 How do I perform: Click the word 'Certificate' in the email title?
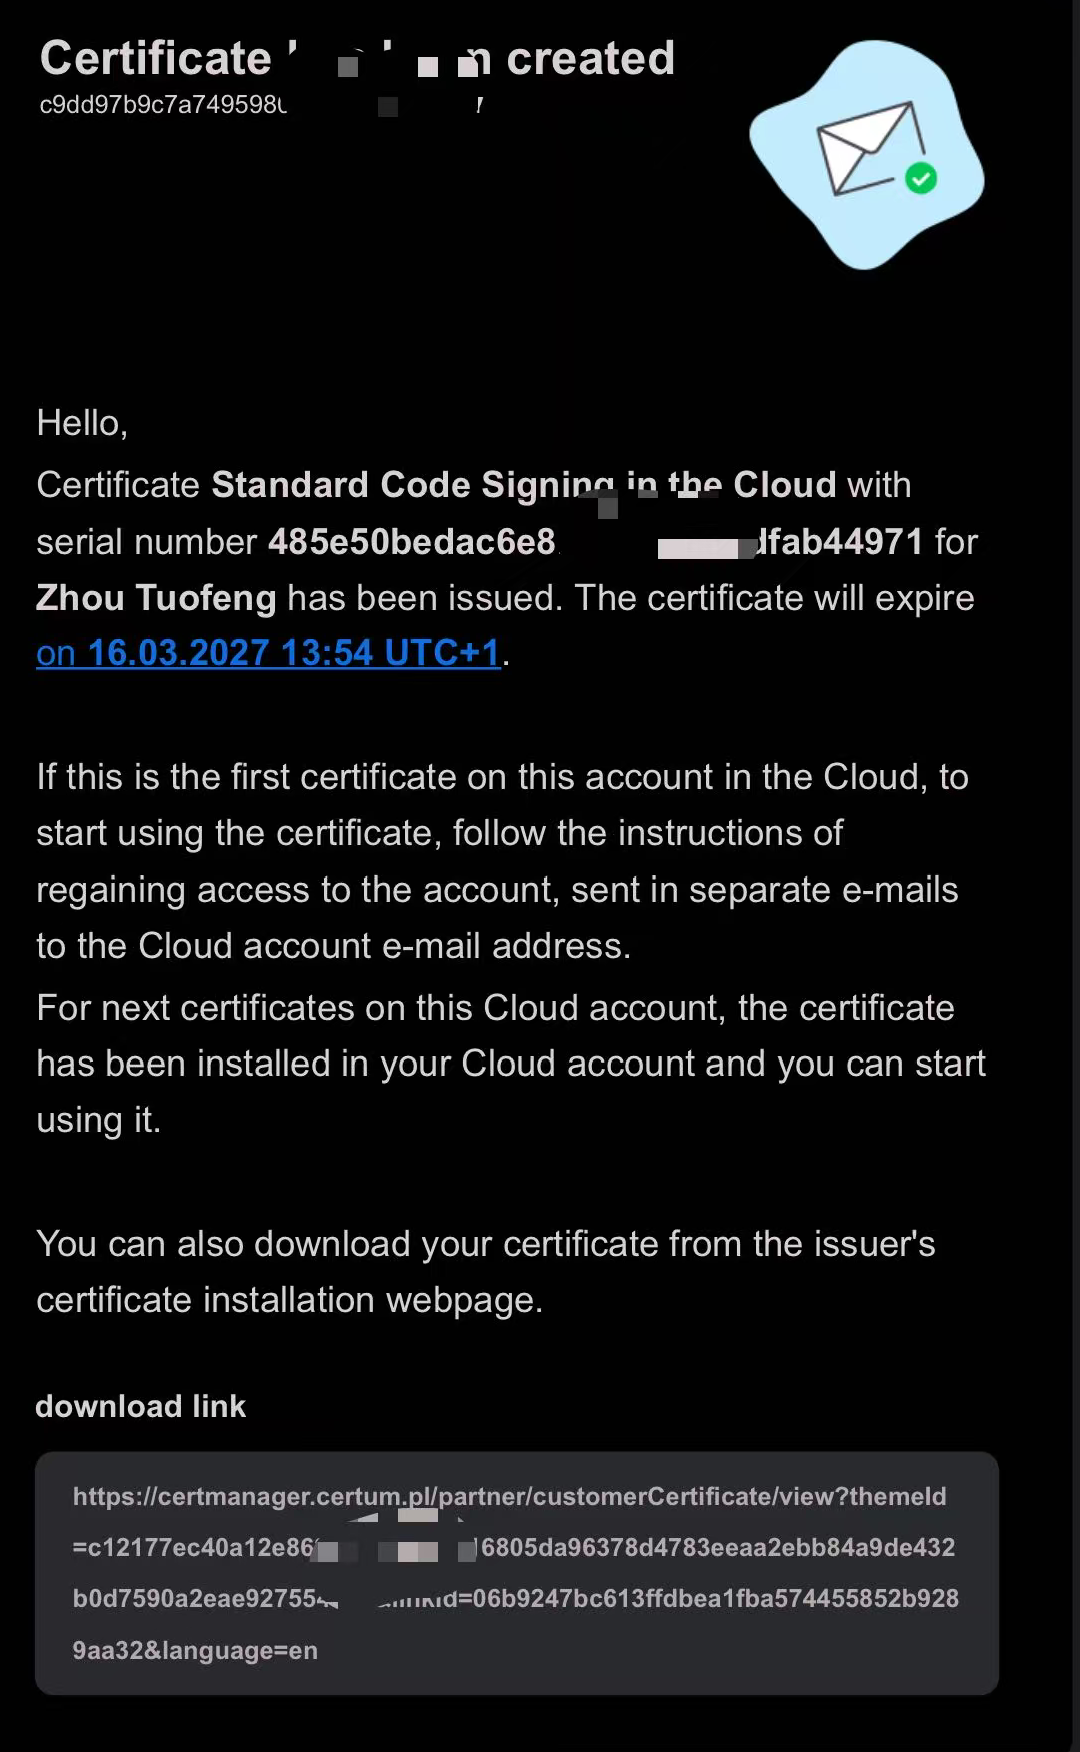[156, 58]
